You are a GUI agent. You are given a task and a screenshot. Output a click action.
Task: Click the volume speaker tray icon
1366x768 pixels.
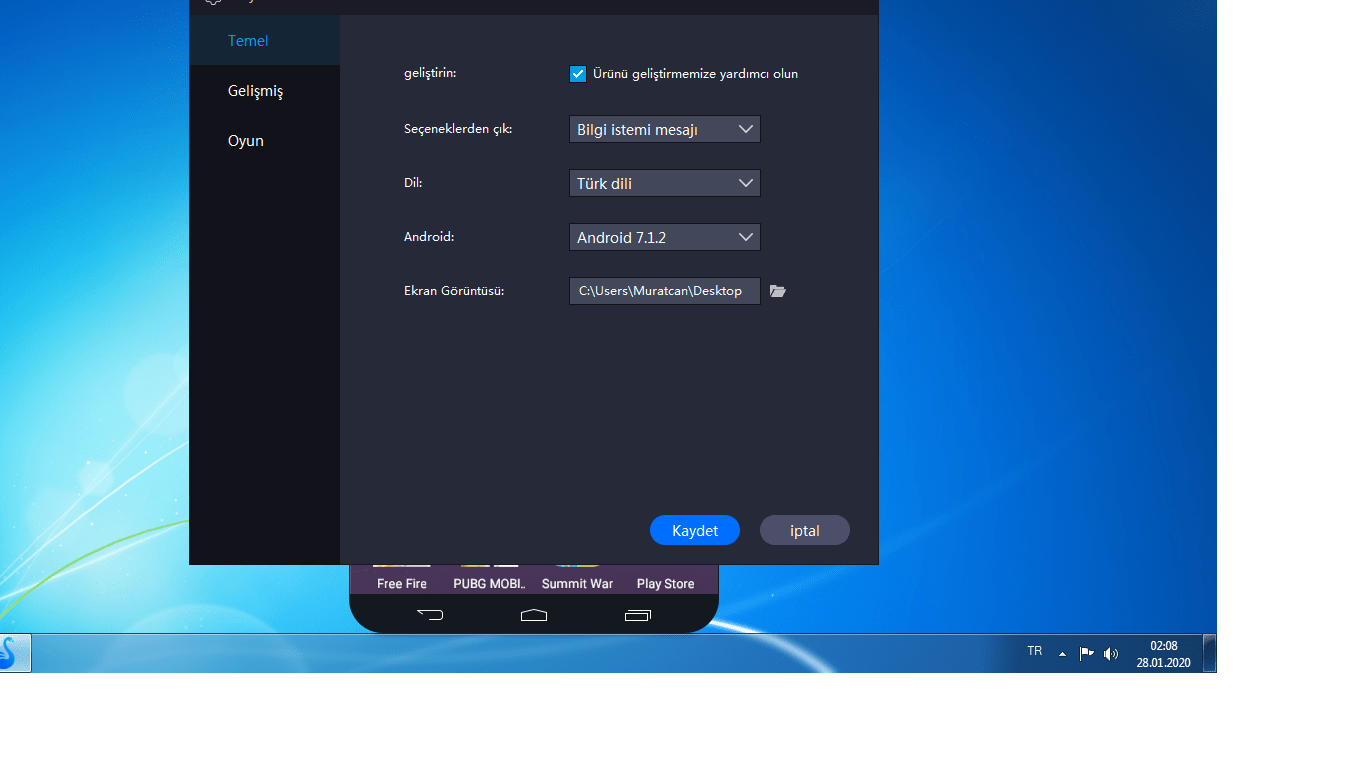1111,654
